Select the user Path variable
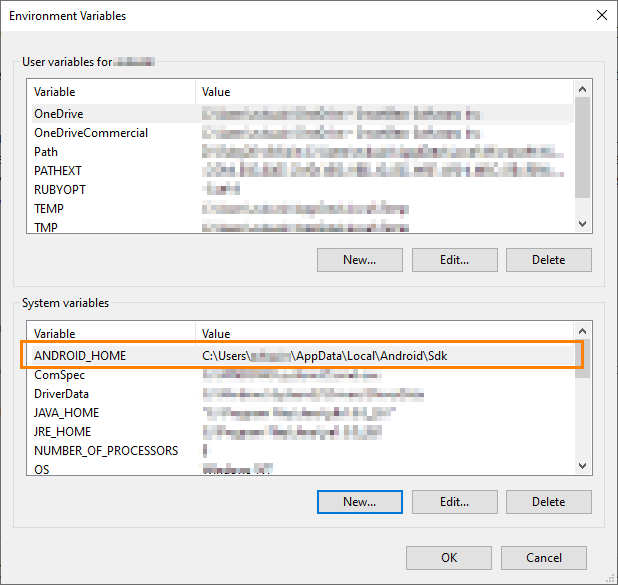The width and height of the screenshot is (618, 585). coord(302,152)
